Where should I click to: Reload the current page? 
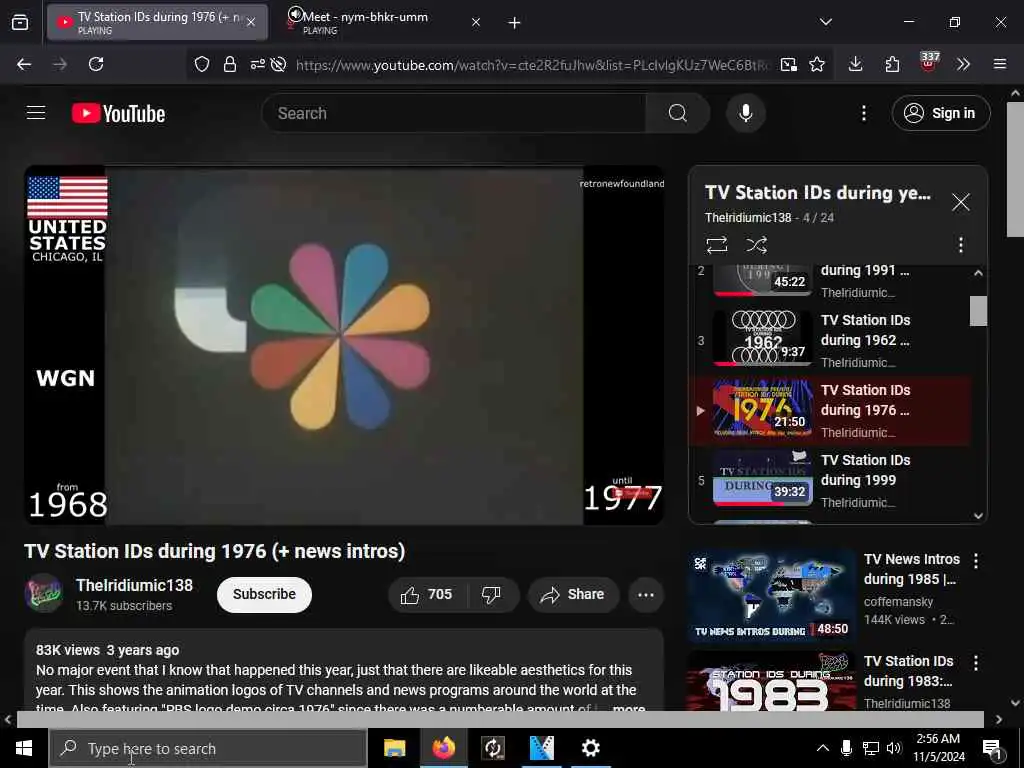(x=96, y=64)
